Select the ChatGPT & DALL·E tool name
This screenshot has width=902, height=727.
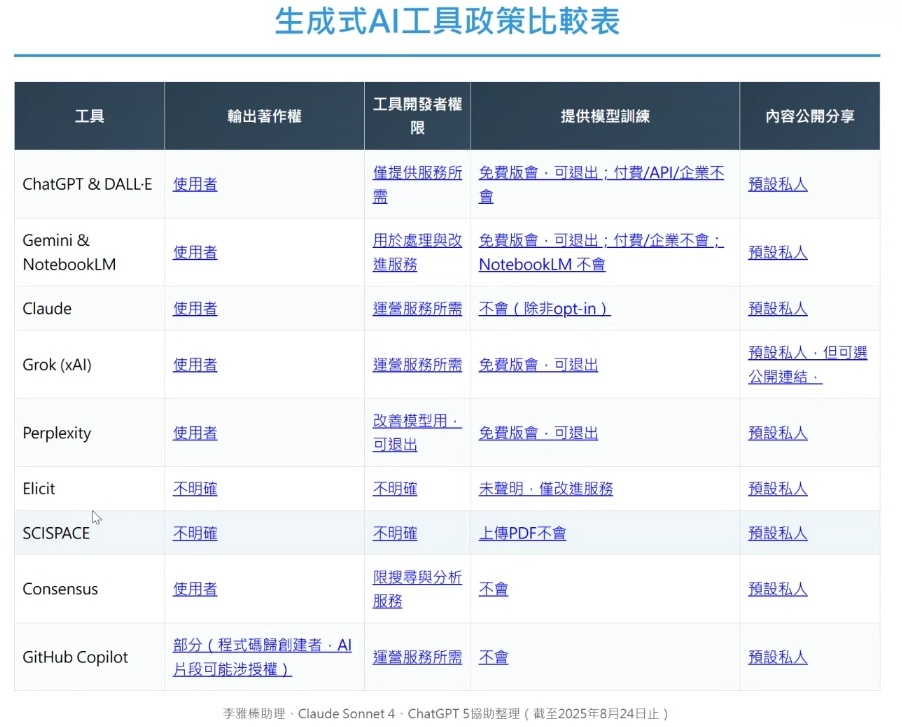pyautogui.click(x=87, y=185)
